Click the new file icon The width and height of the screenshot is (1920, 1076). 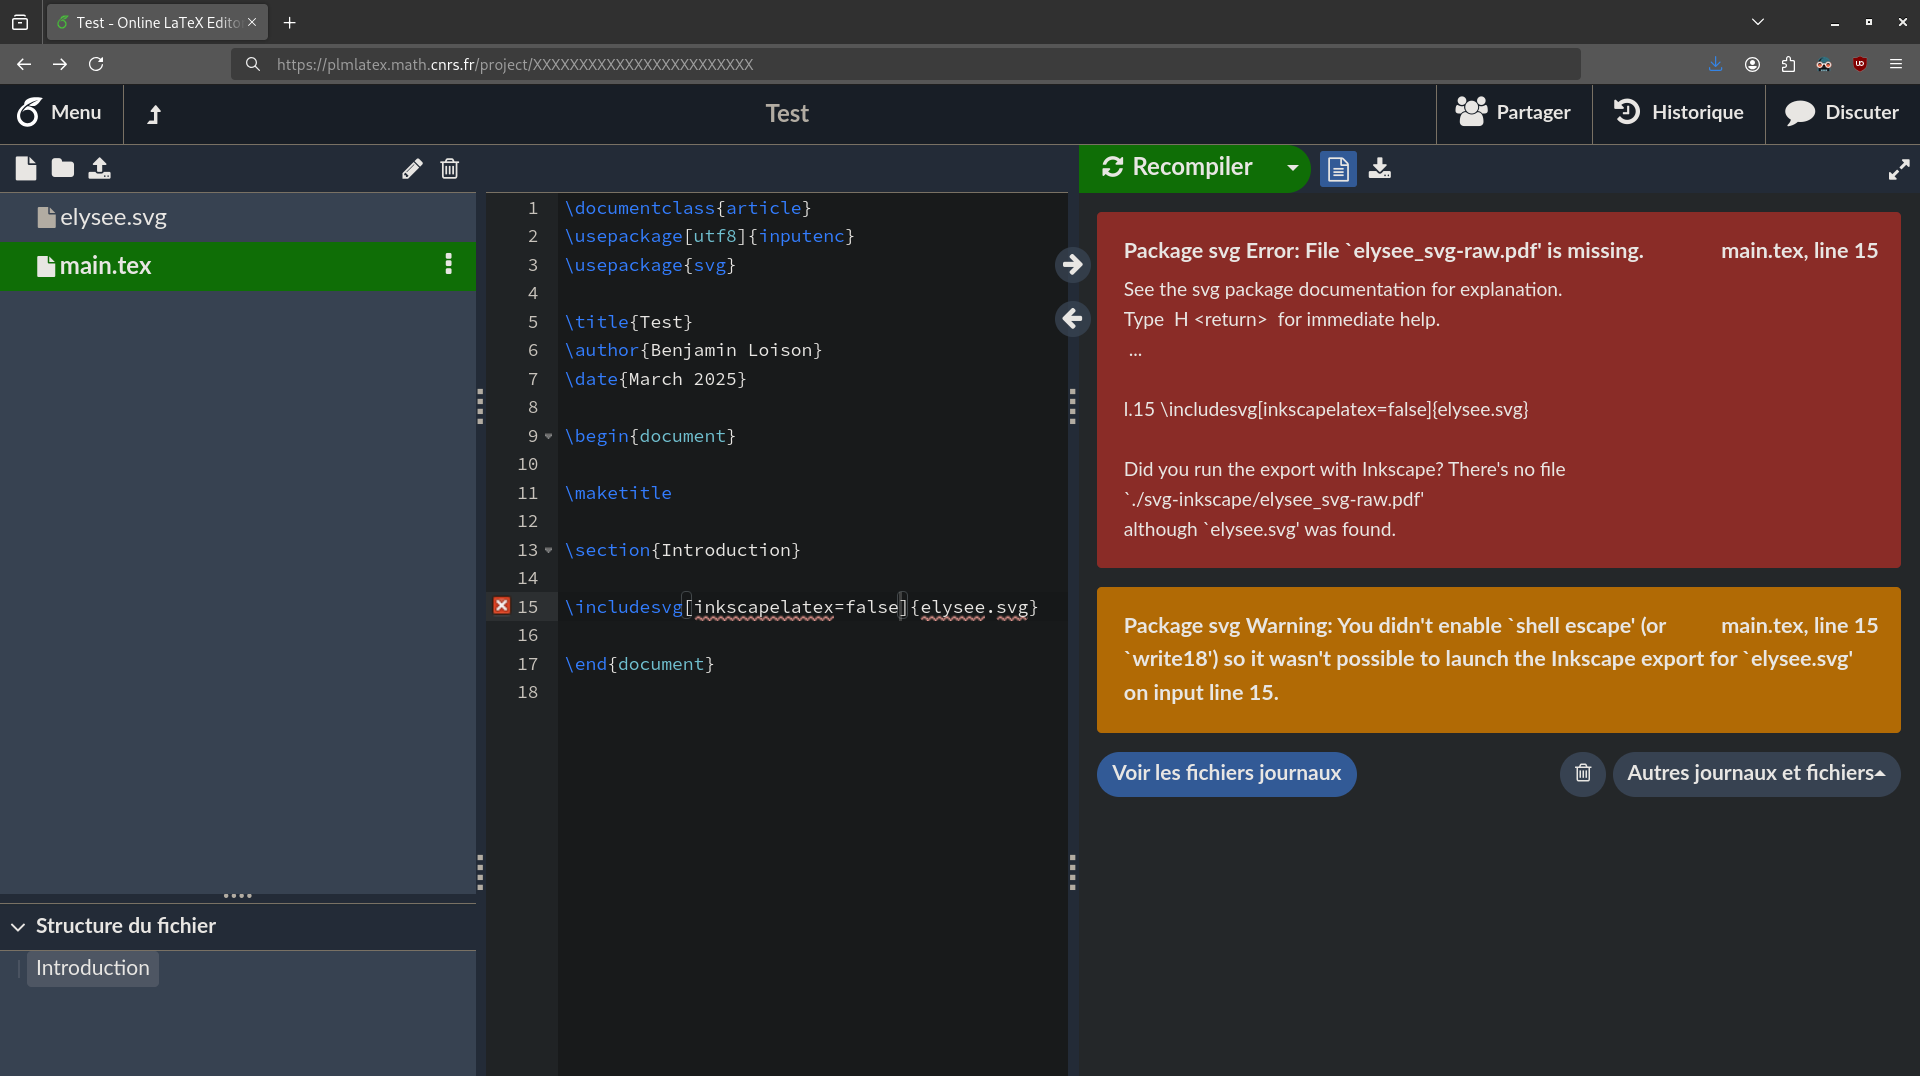click(26, 169)
